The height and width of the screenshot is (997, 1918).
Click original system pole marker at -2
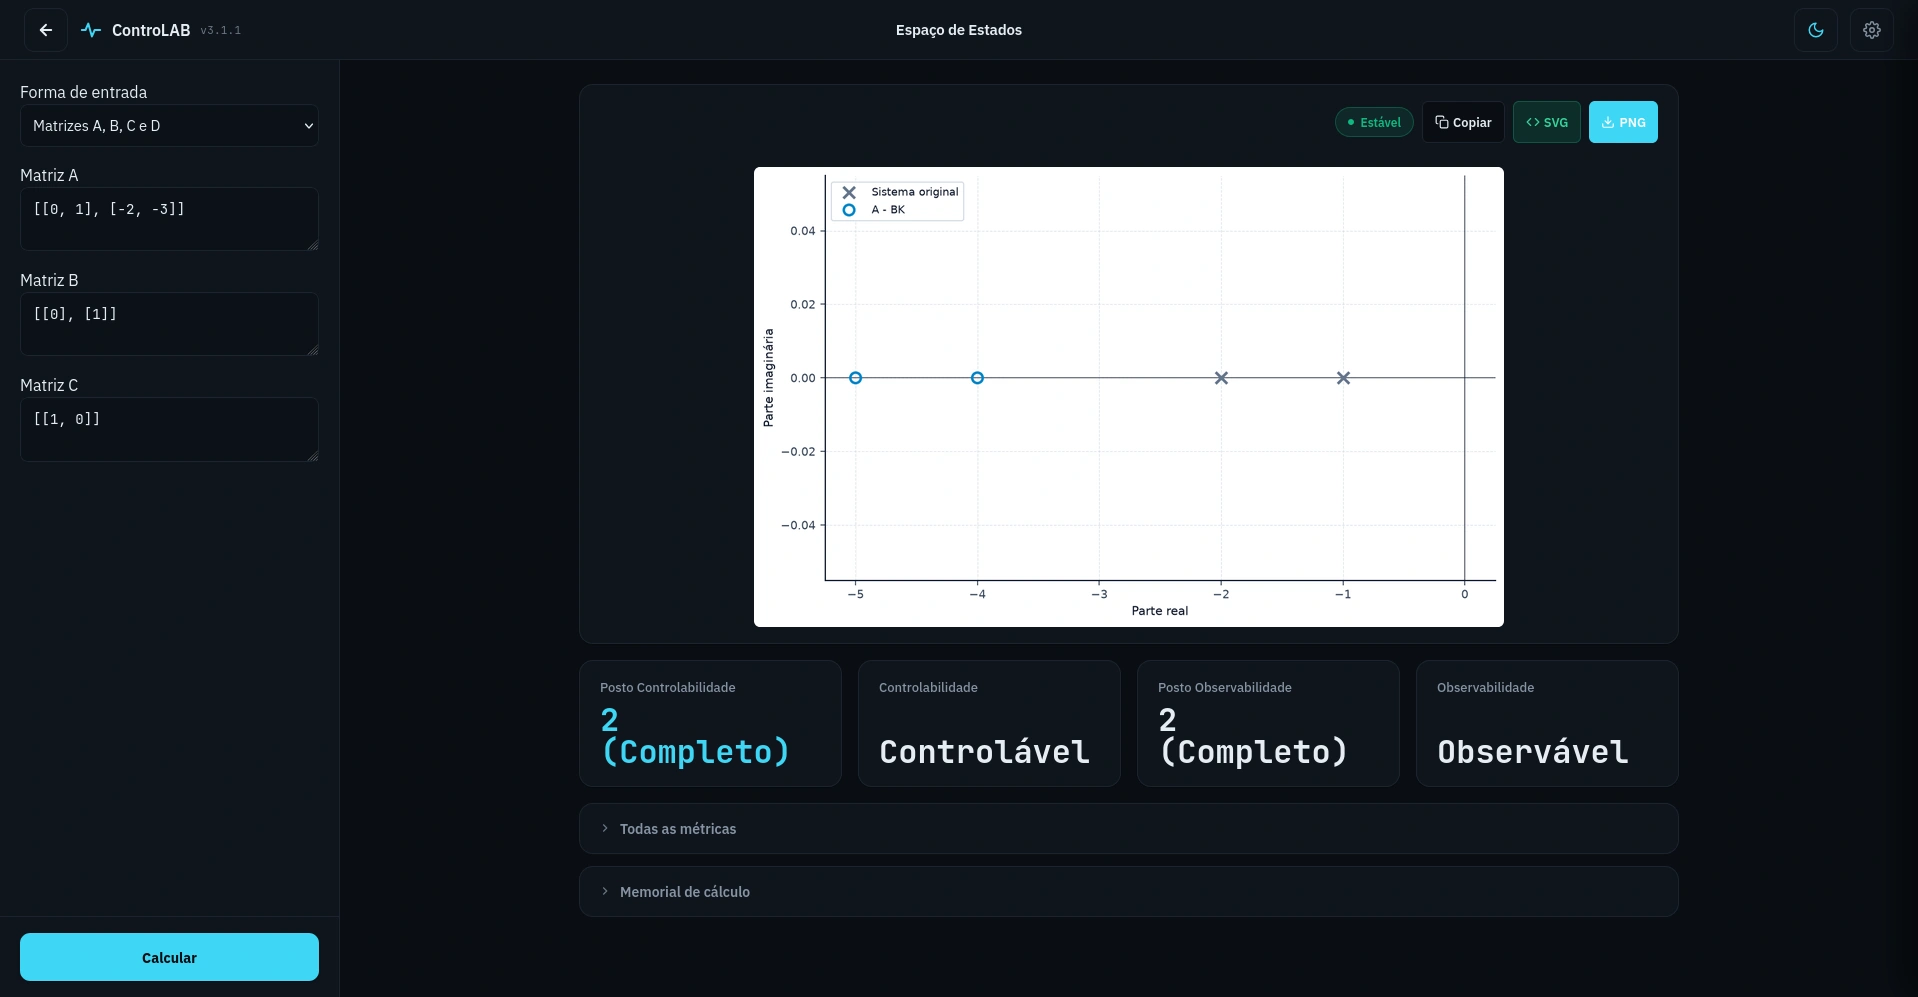point(1221,378)
